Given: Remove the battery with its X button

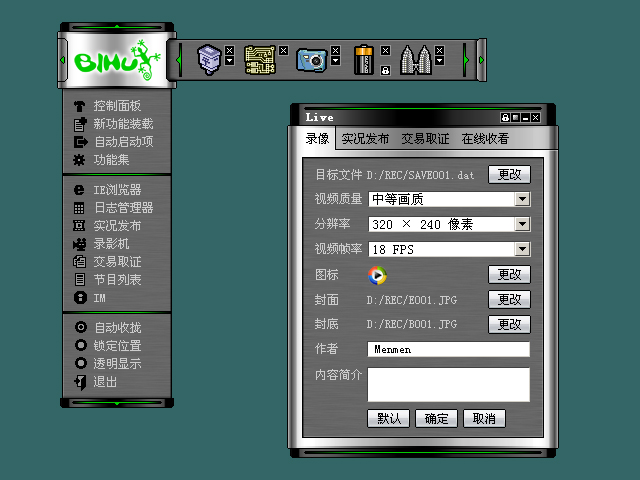Looking at the screenshot, I should click(x=385, y=50).
